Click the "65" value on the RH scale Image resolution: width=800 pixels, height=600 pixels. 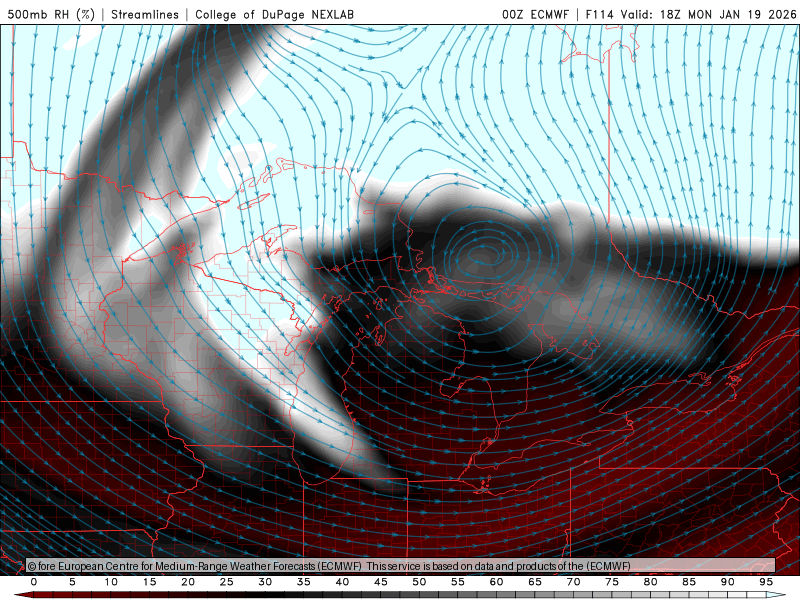pos(535,582)
